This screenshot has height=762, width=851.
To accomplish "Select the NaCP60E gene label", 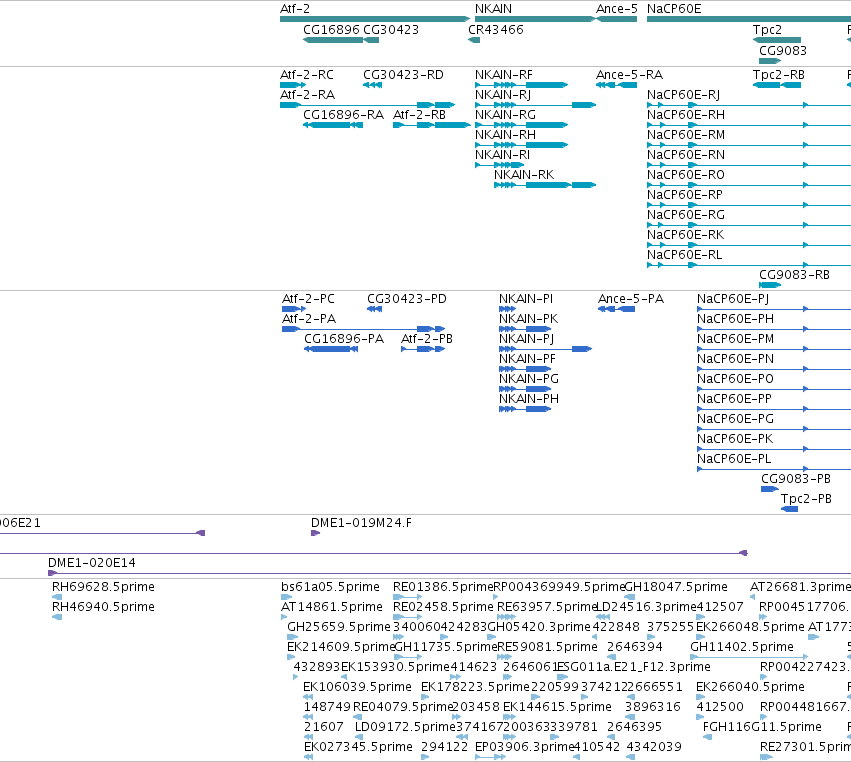I will (674, 9).
